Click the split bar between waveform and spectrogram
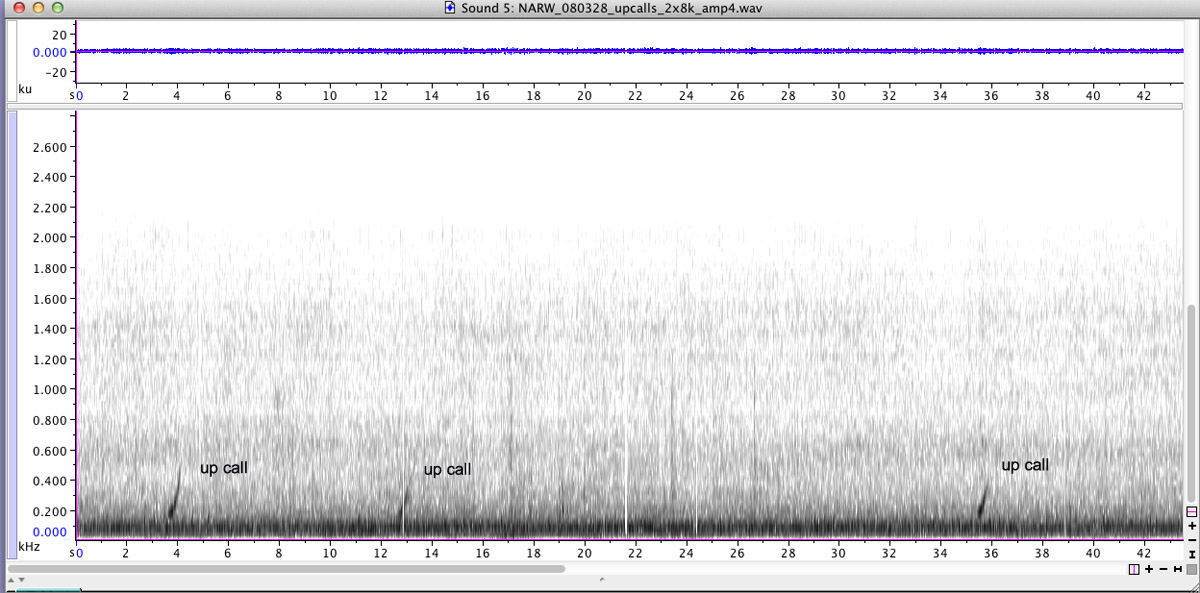This screenshot has height=593, width=1200. tap(596, 104)
